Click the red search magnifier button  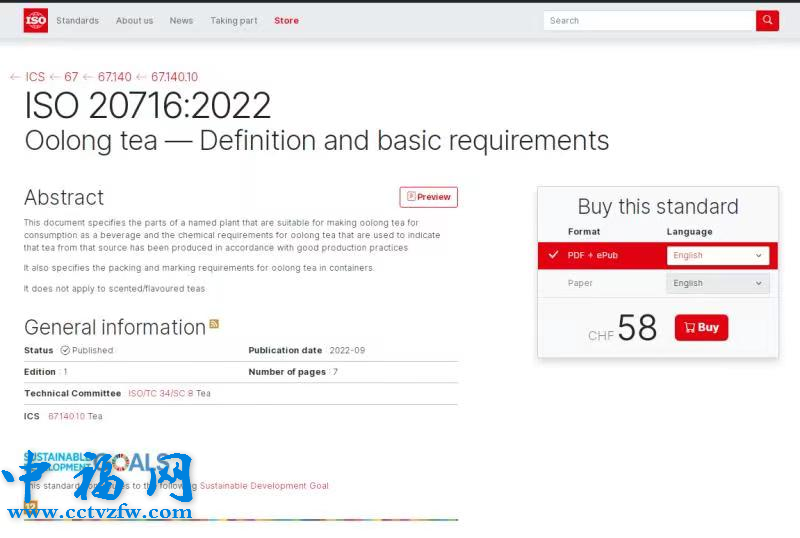767,20
